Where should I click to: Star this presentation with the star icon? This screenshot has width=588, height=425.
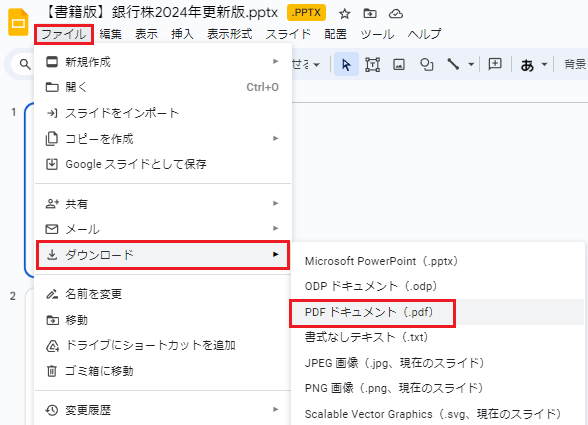coord(344,14)
